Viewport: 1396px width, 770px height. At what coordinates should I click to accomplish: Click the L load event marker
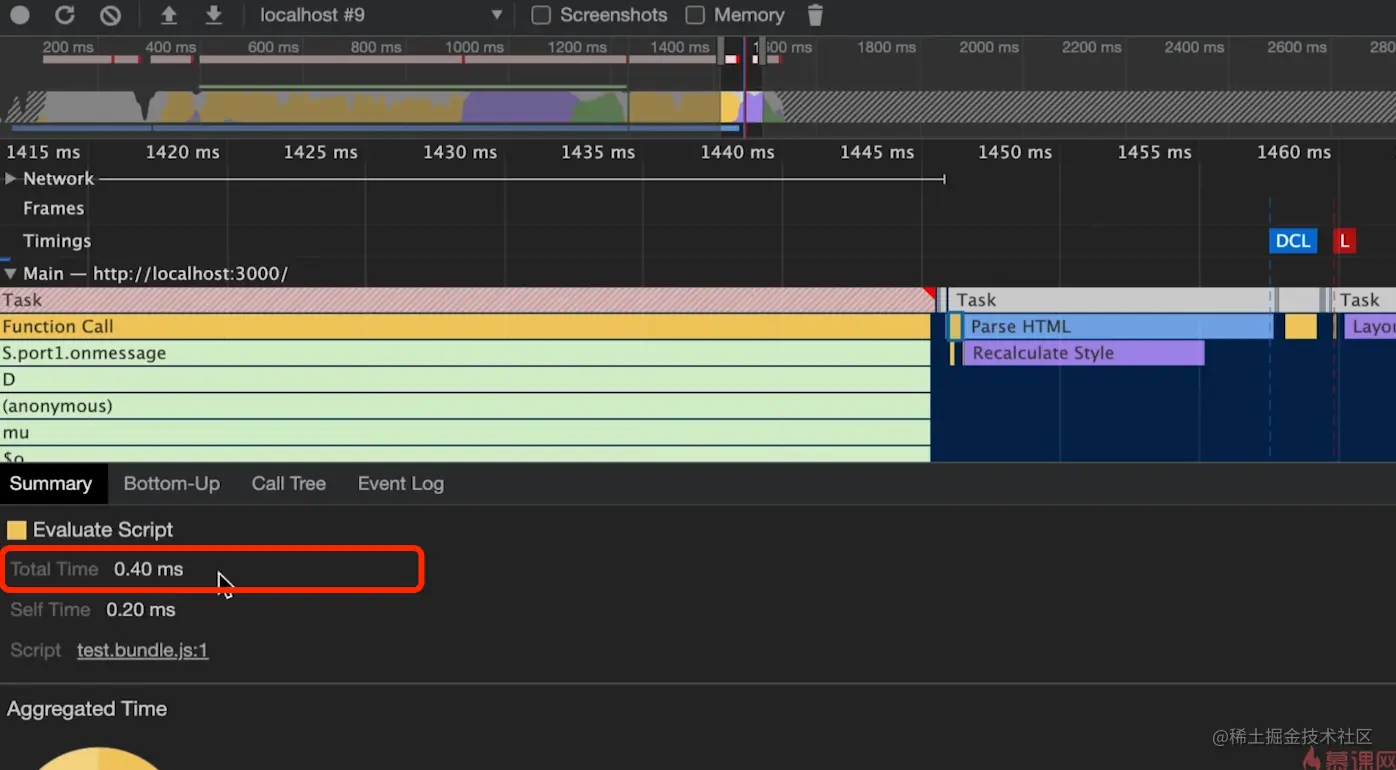pyautogui.click(x=1345, y=241)
